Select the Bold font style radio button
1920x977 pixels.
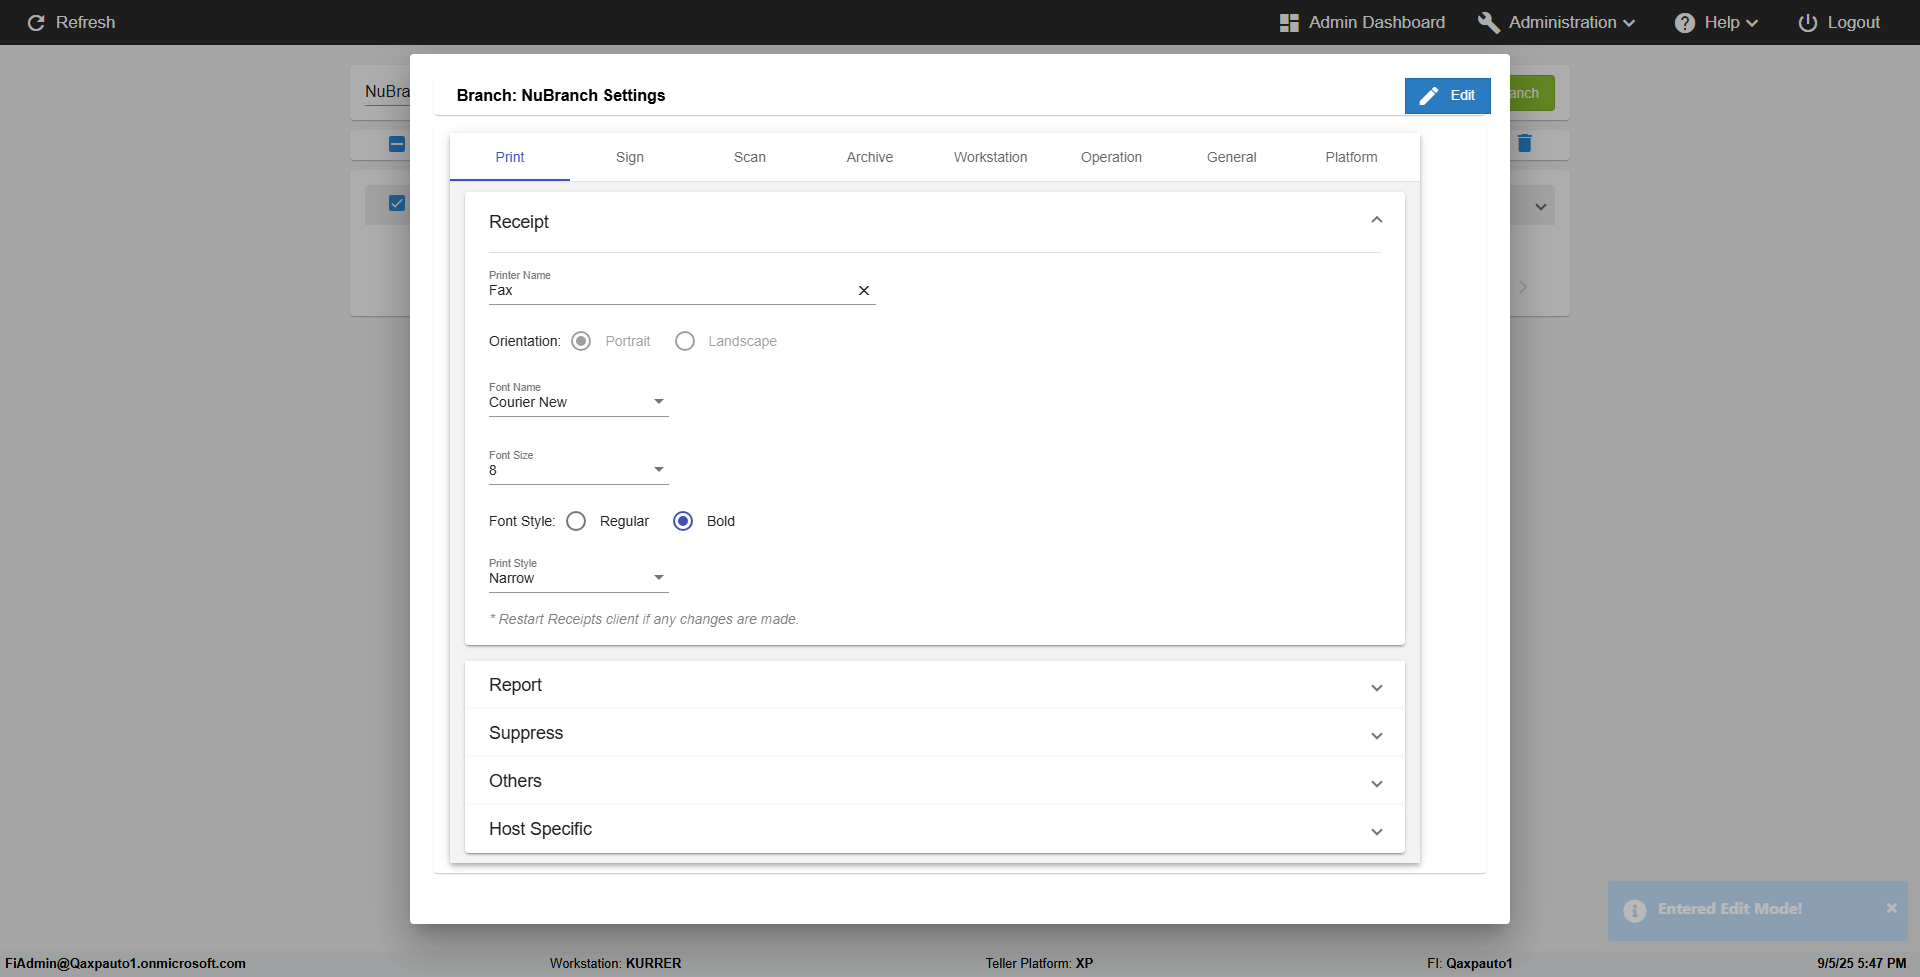683,521
